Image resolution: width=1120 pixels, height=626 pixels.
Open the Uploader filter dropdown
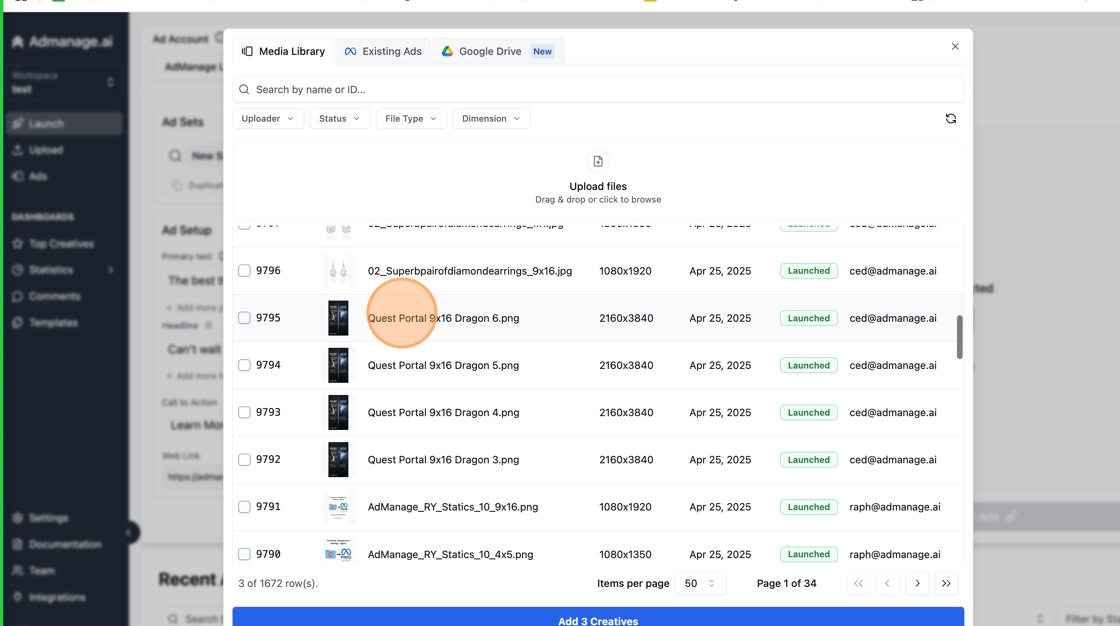[x=268, y=119]
